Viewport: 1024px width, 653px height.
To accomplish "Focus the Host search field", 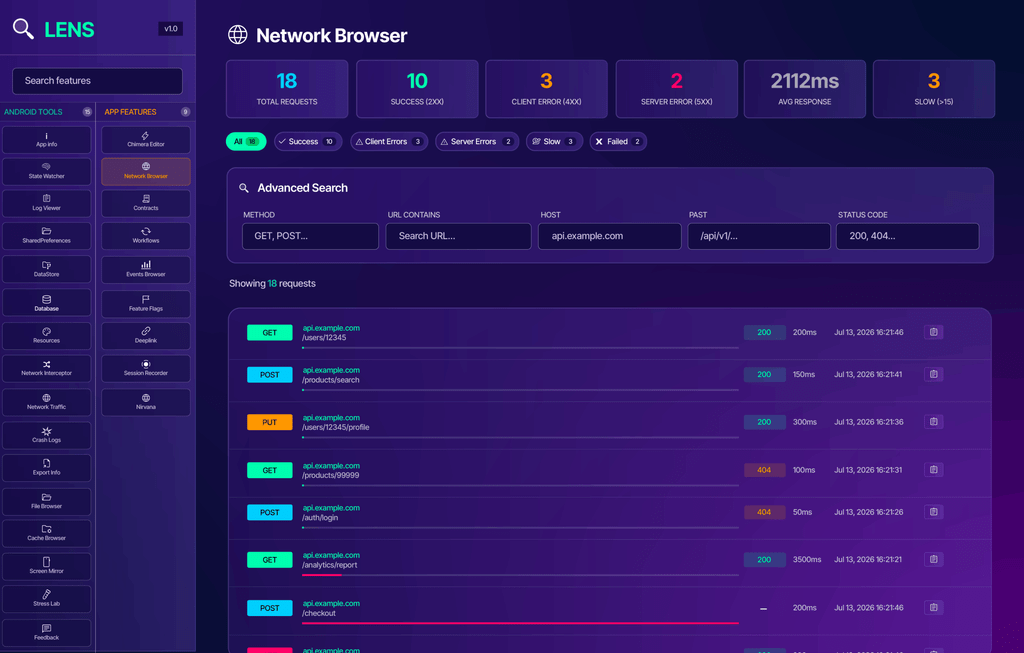I will tap(610, 236).
